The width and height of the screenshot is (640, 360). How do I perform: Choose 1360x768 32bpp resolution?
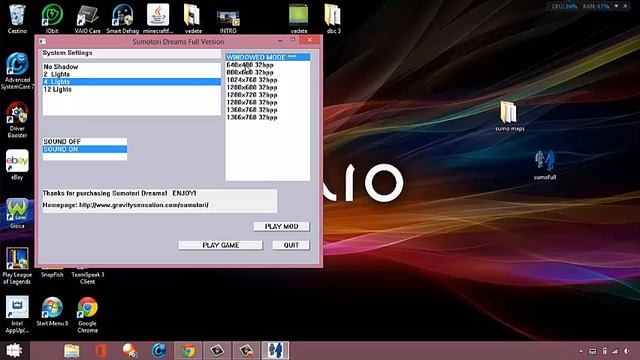point(268,110)
